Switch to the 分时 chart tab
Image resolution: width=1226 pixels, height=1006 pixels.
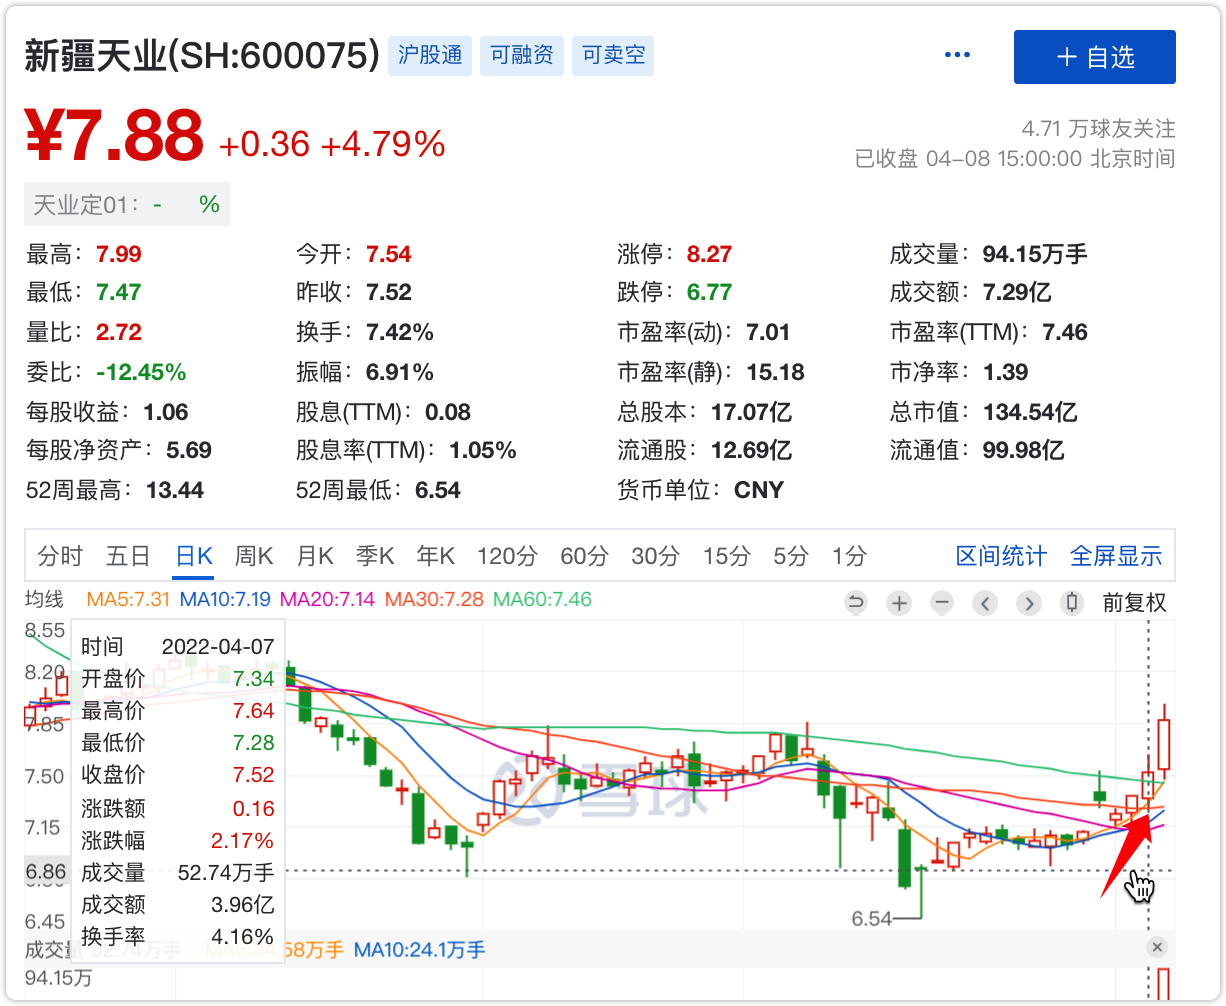60,556
